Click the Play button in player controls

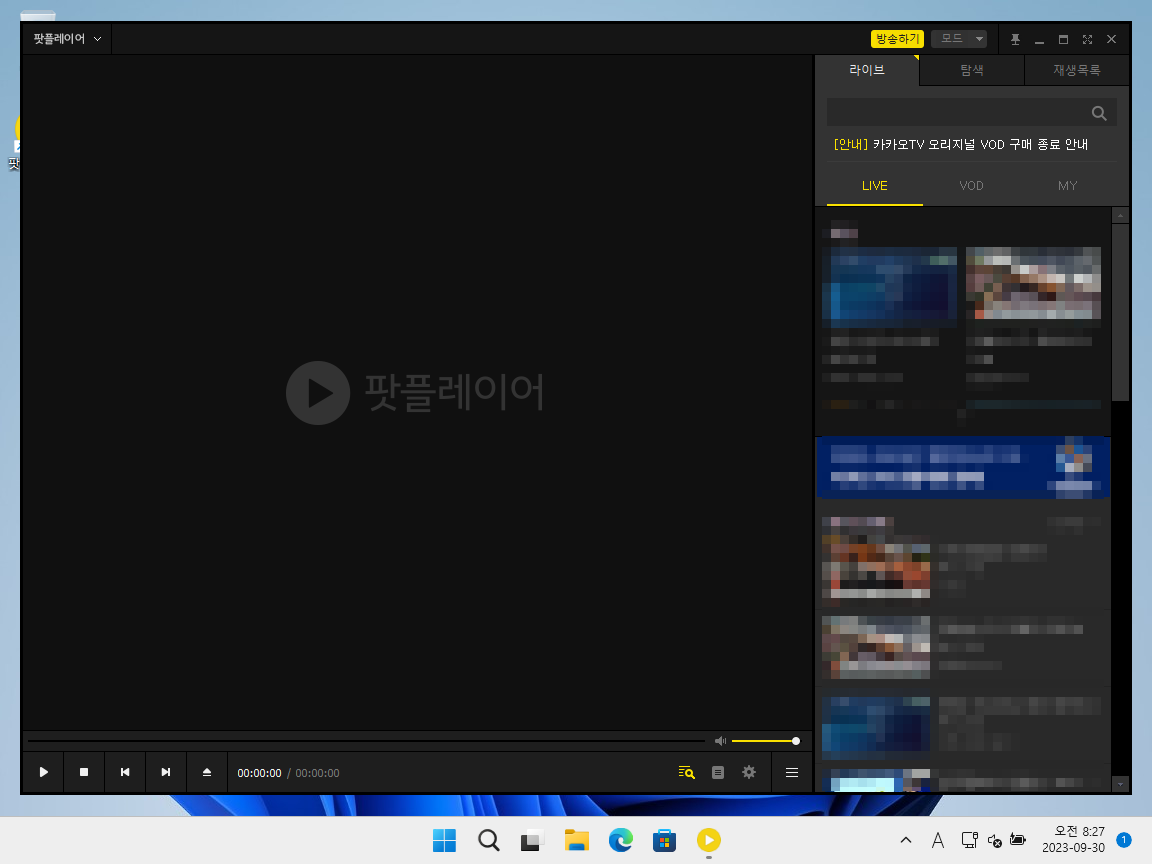[x=43, y=772]
